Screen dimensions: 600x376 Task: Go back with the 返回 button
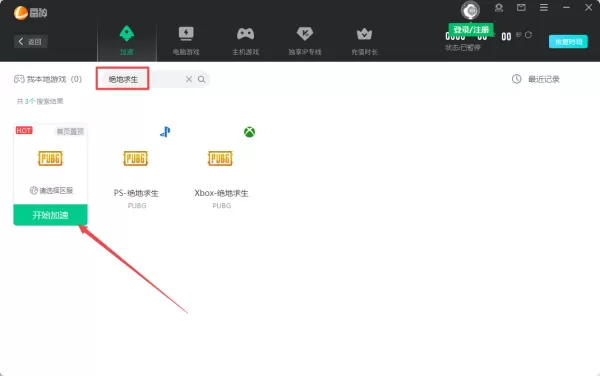pos(31,41)
